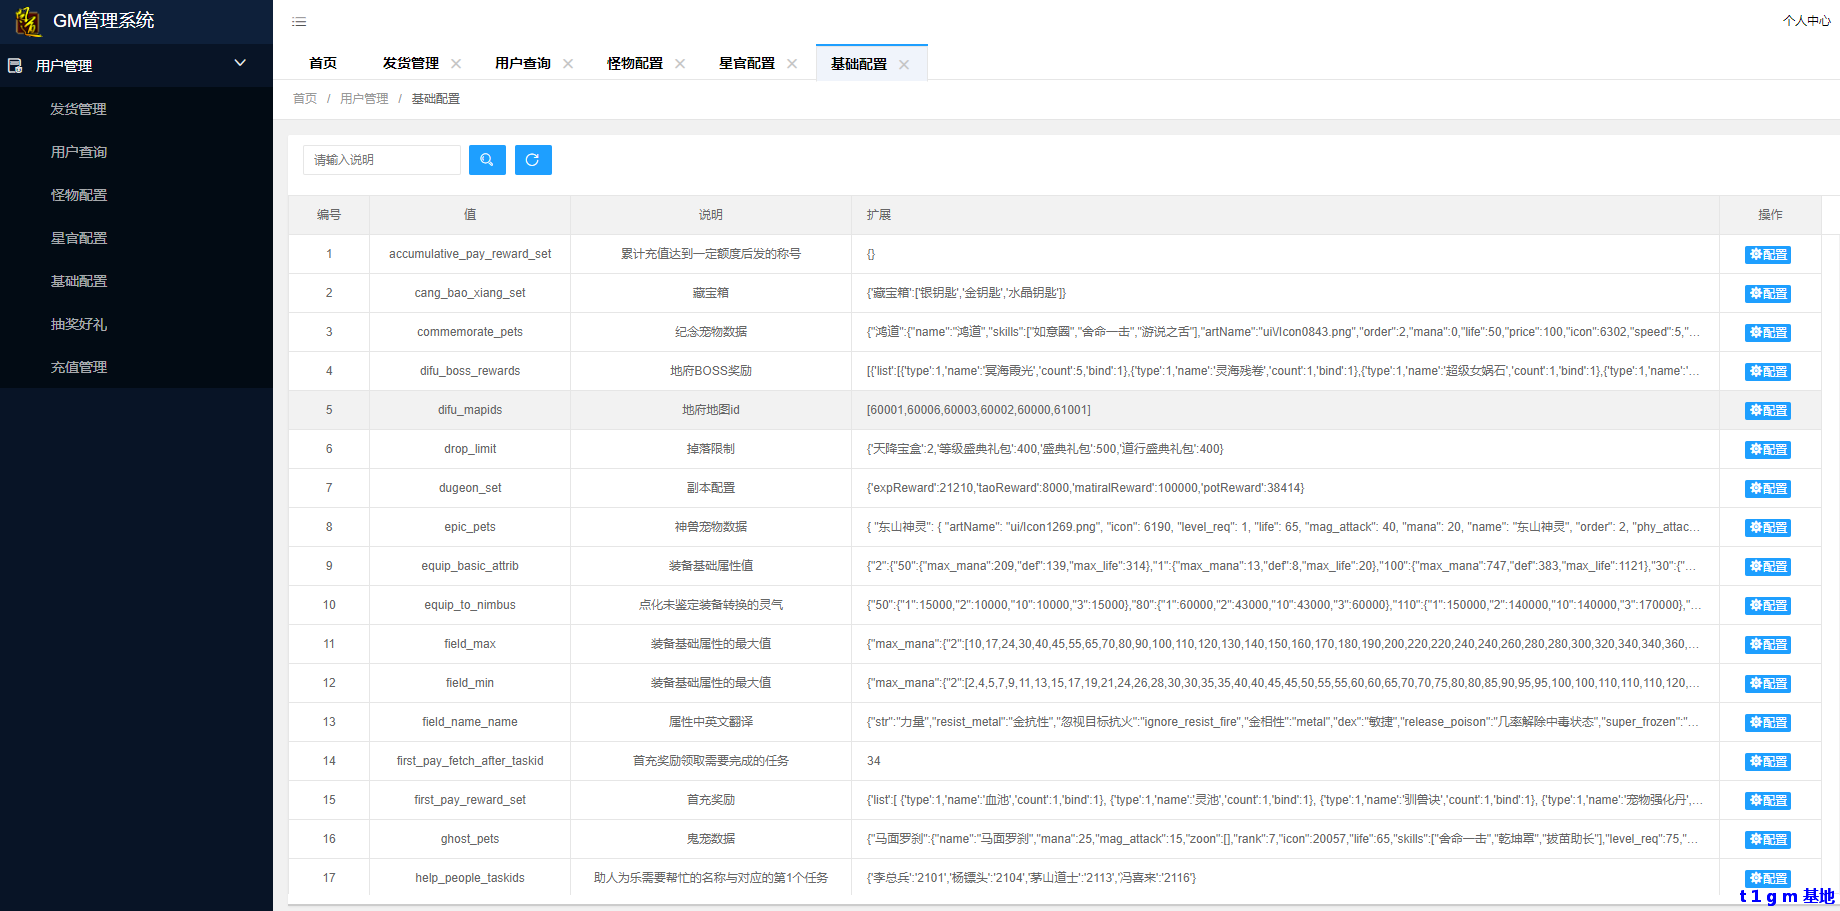The height and width of the screenshot is (911, 1840).
Task: Toggle the sidebar collapse hamburger icon
Action: point(299,22)
